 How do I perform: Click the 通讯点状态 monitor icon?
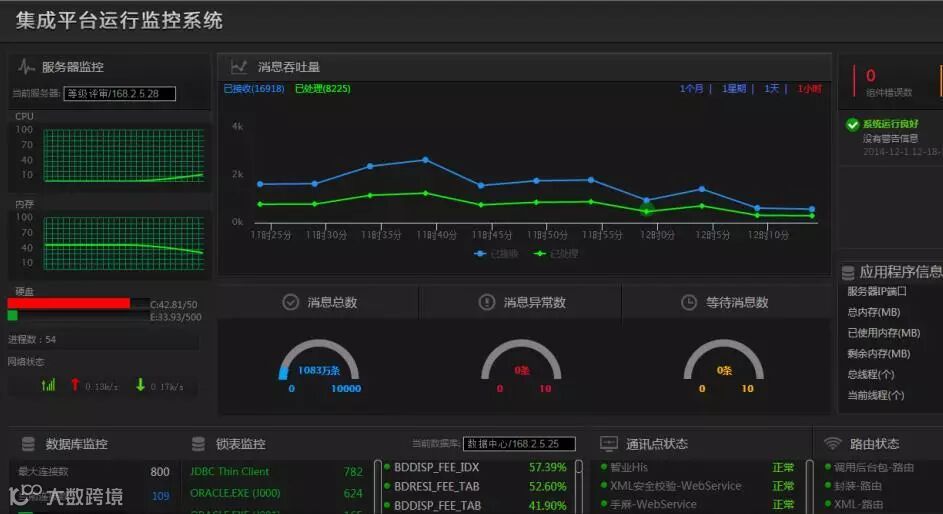[x=609, y=444]
